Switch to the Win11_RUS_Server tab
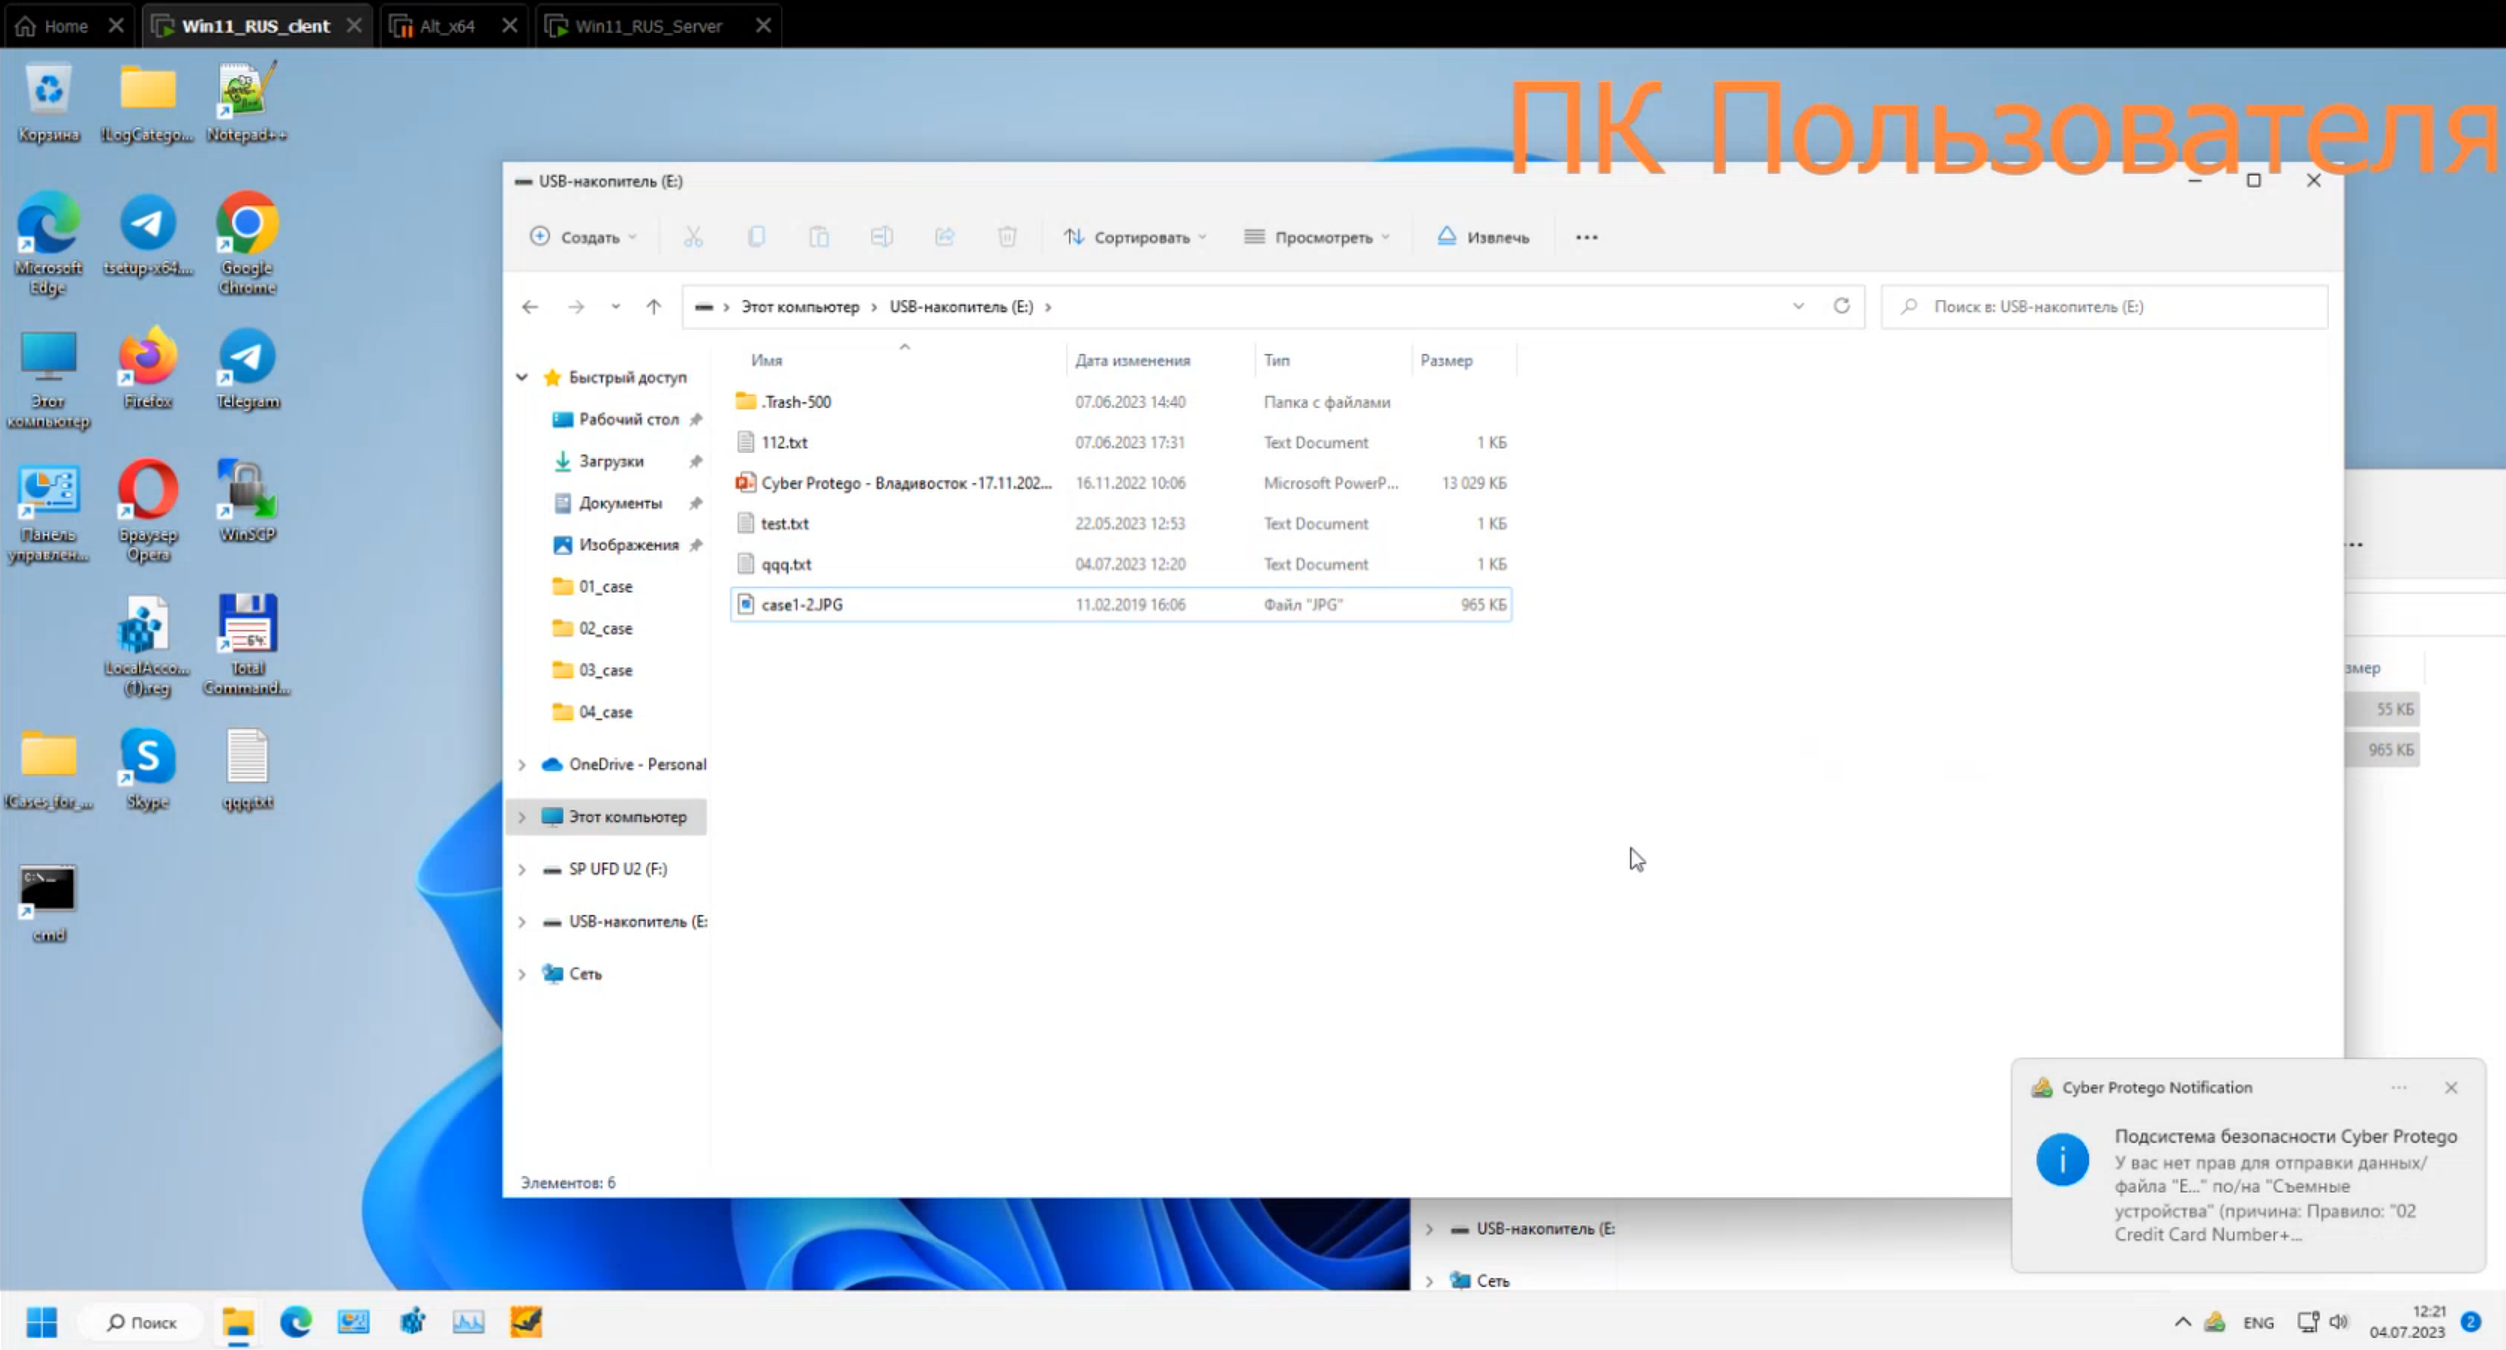 (648, 26)
